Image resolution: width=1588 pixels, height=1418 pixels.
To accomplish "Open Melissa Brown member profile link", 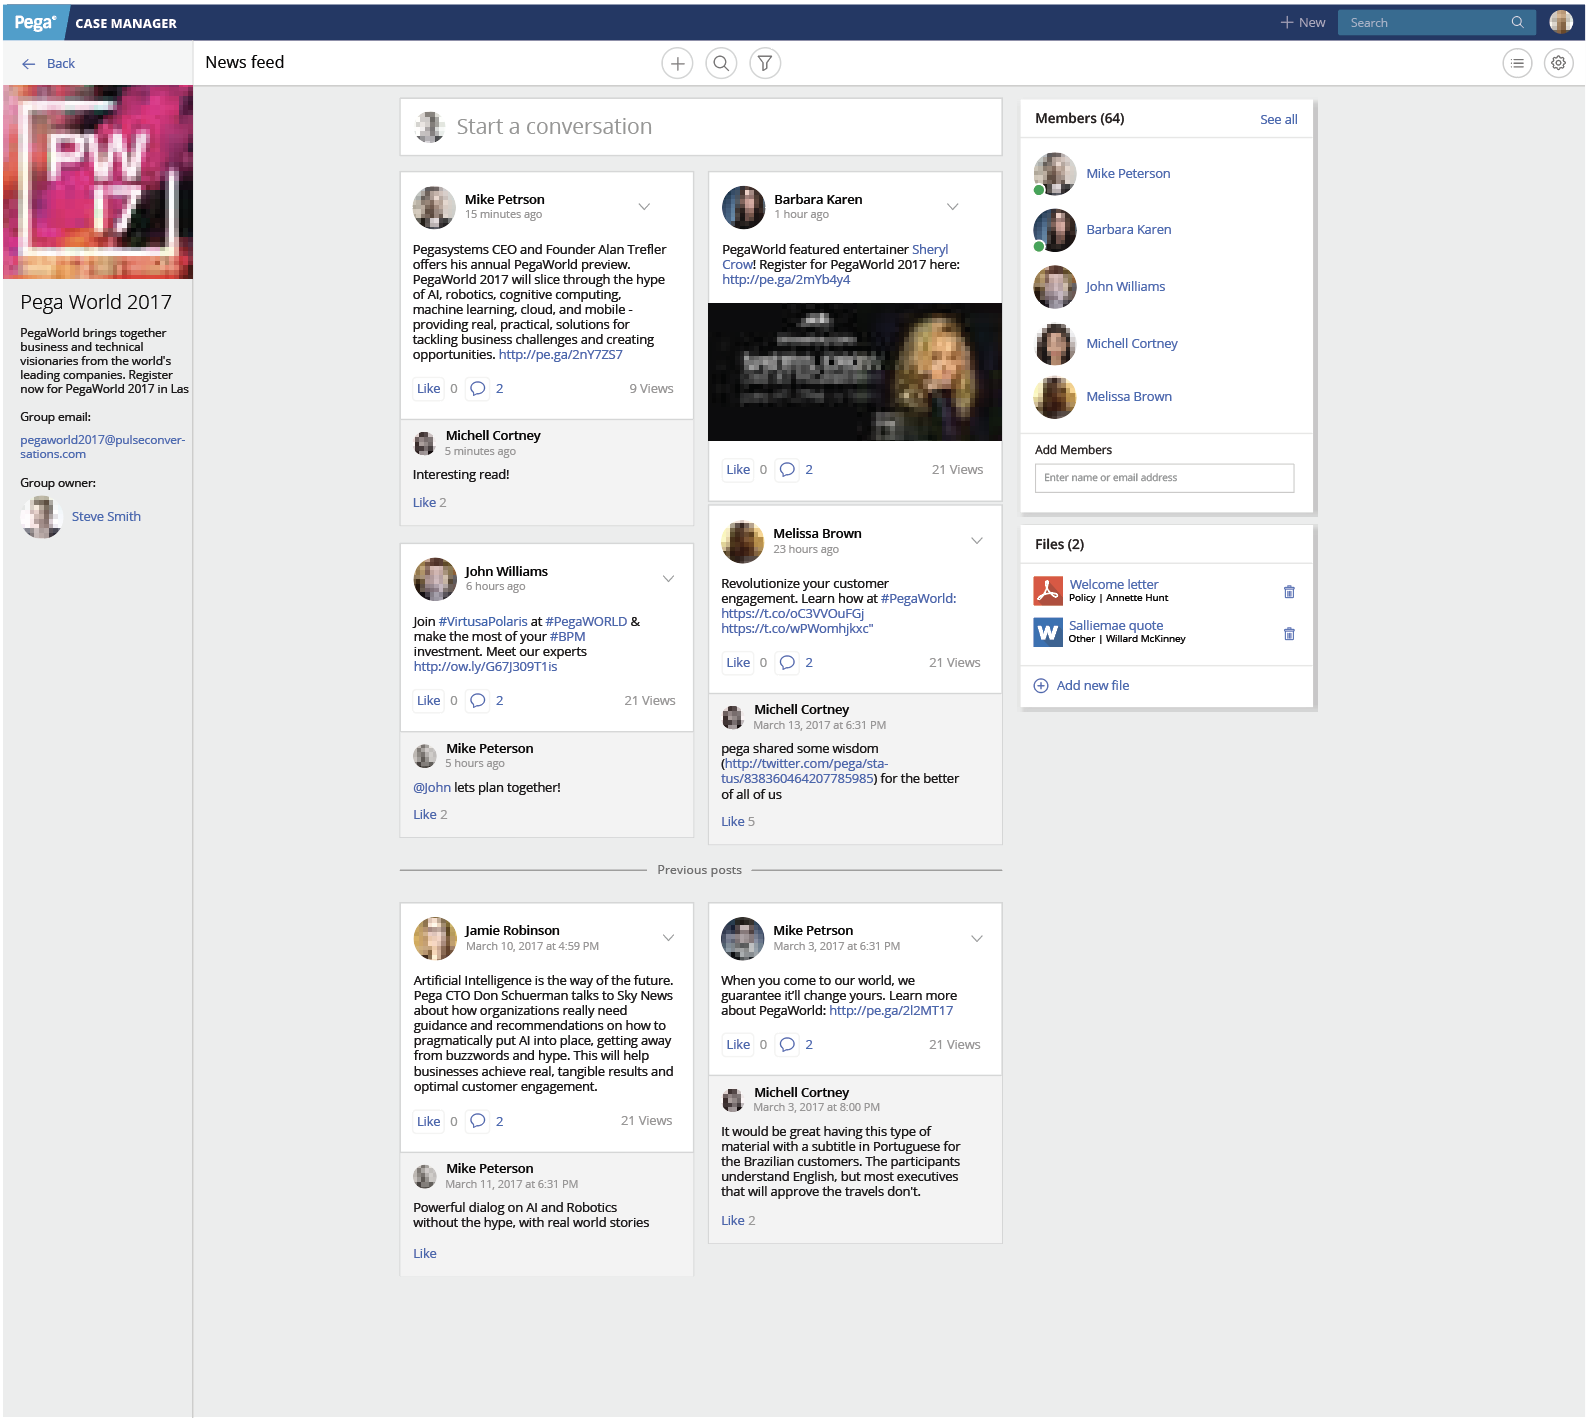I will [x=1129, y=397].
